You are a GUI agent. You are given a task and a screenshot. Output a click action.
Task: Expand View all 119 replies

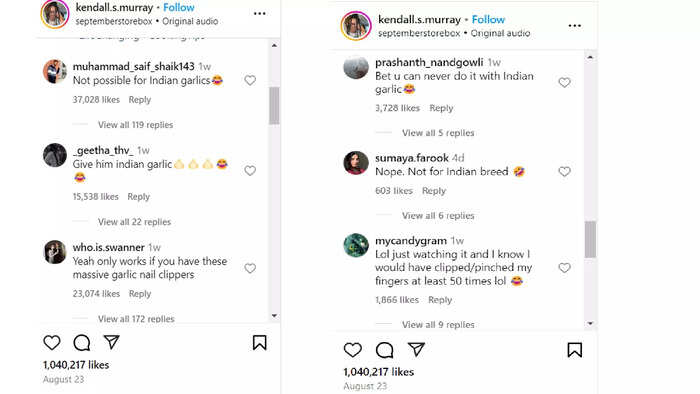pyautogui.click(x=135, y=125)
